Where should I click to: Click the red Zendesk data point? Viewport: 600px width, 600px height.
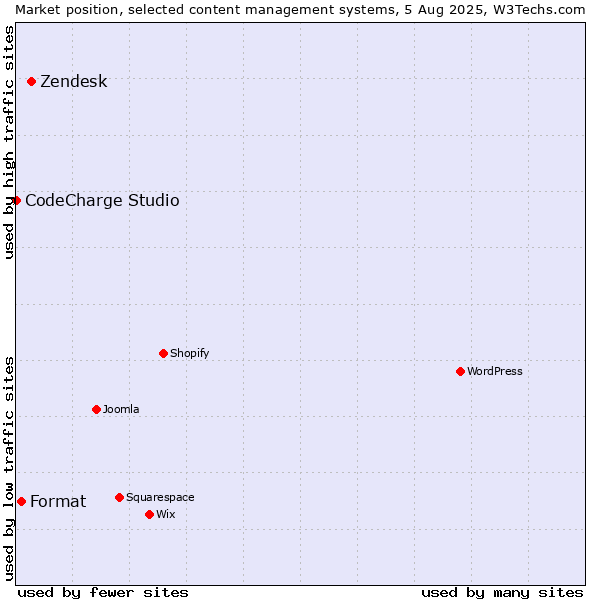(x=32, y=82)
